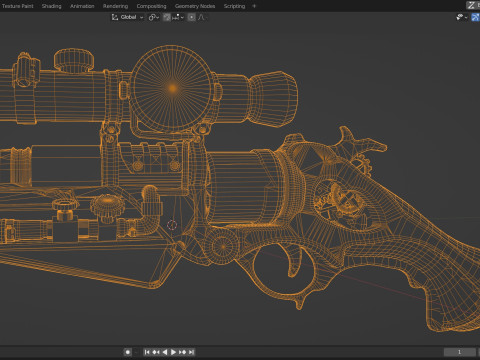480x360 pixels.
Task: Jump to the start frame
Action: tap(147, 352)
